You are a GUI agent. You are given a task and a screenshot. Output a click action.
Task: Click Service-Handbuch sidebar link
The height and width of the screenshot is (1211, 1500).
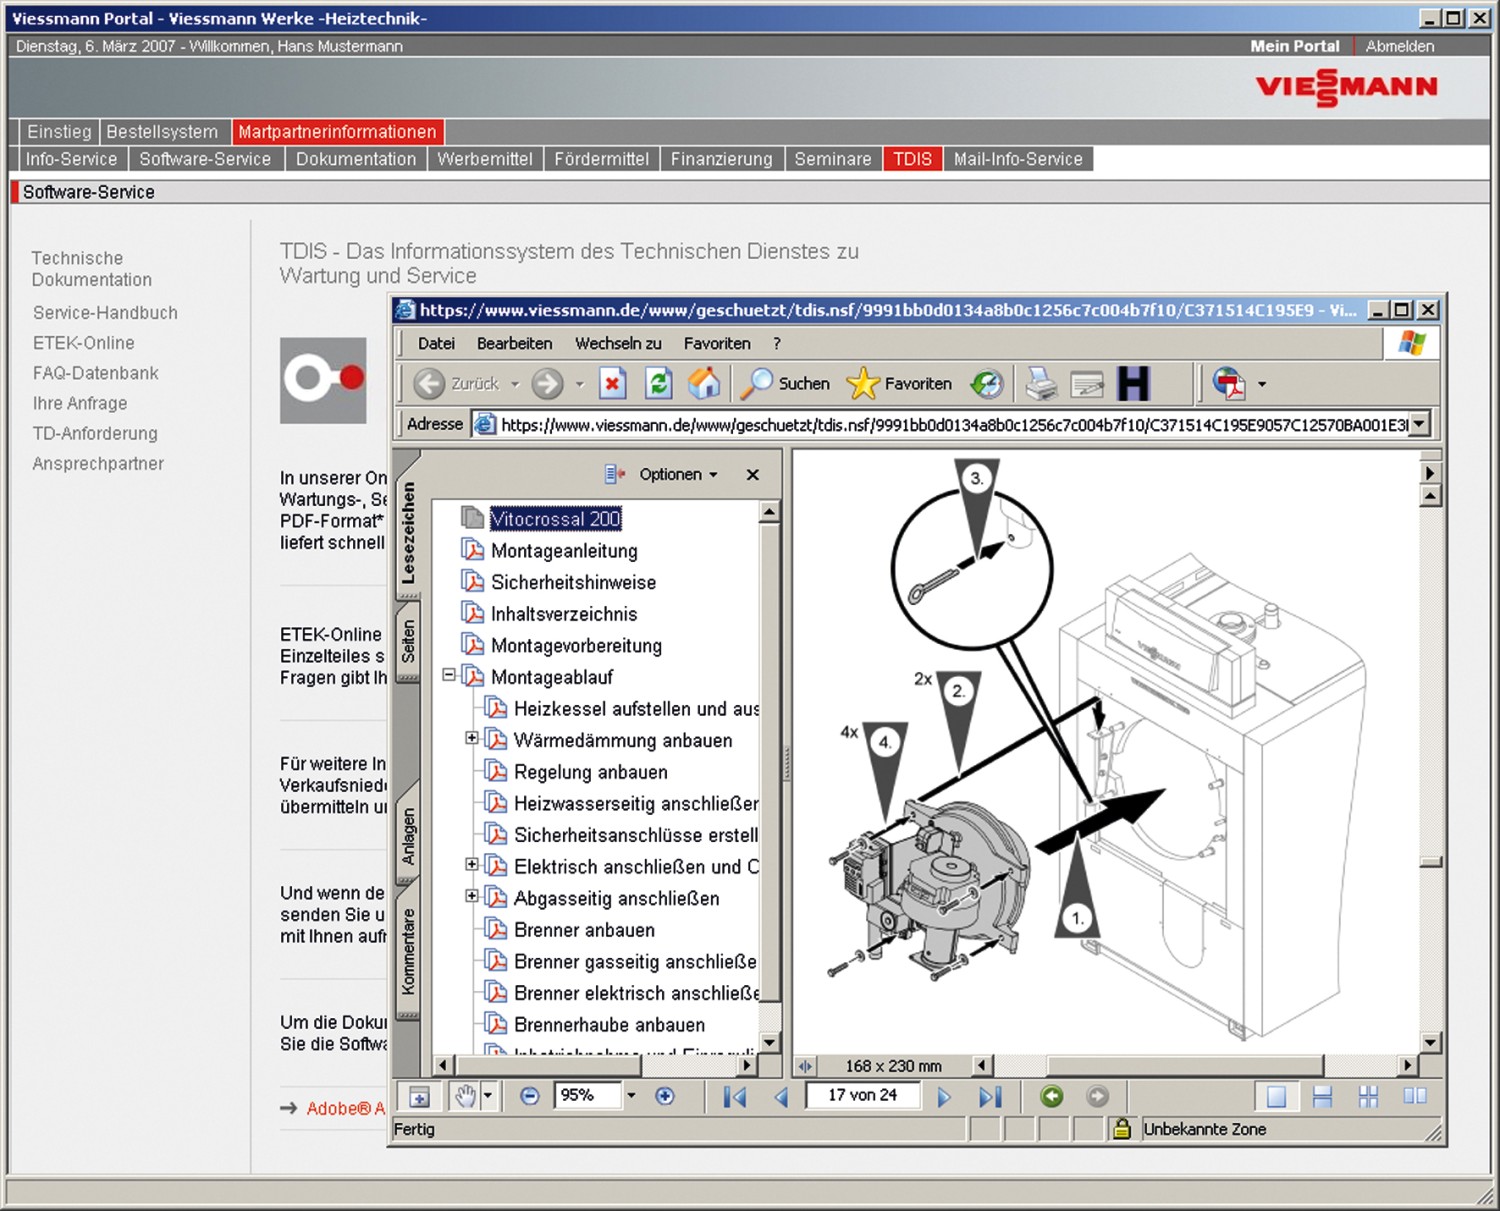105,313
